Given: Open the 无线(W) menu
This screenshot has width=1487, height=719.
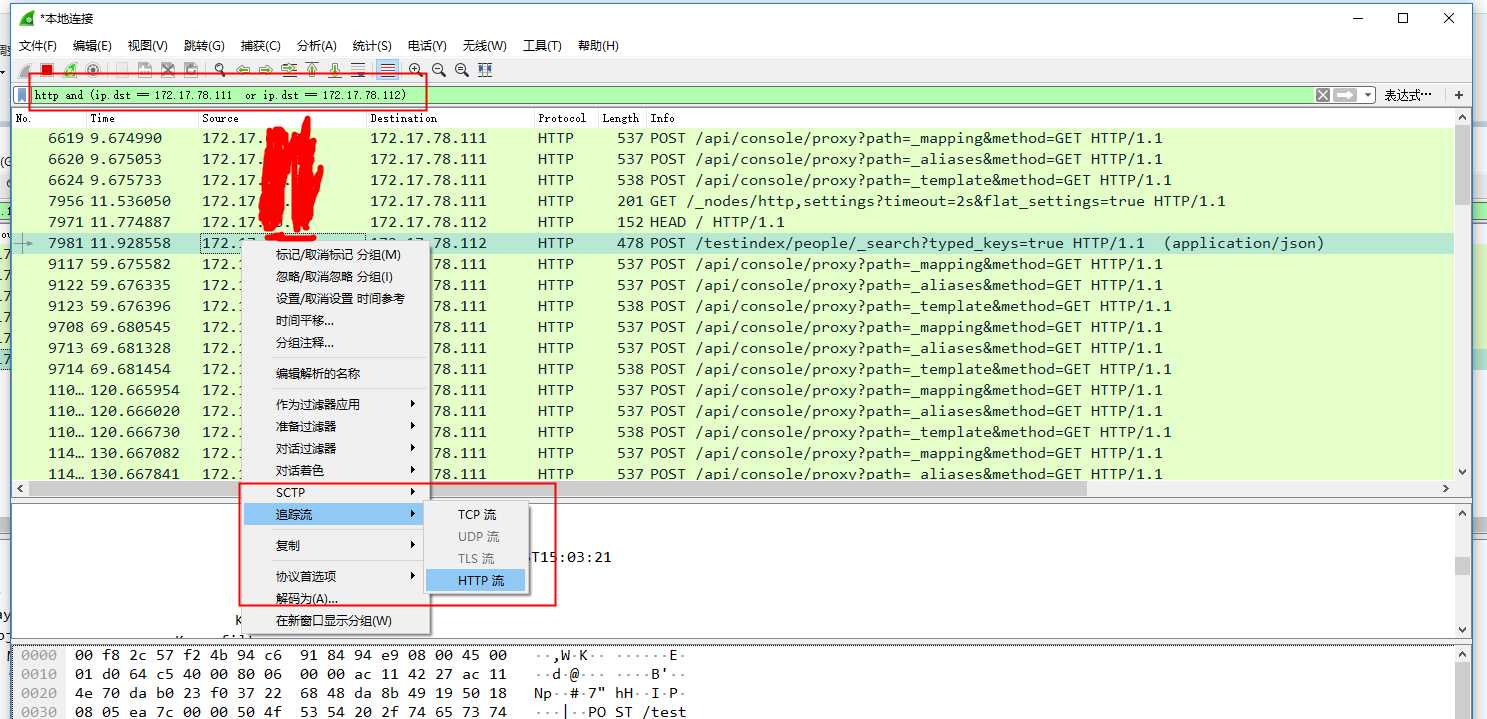Looking at the screenshot, I should coord(484,46).
